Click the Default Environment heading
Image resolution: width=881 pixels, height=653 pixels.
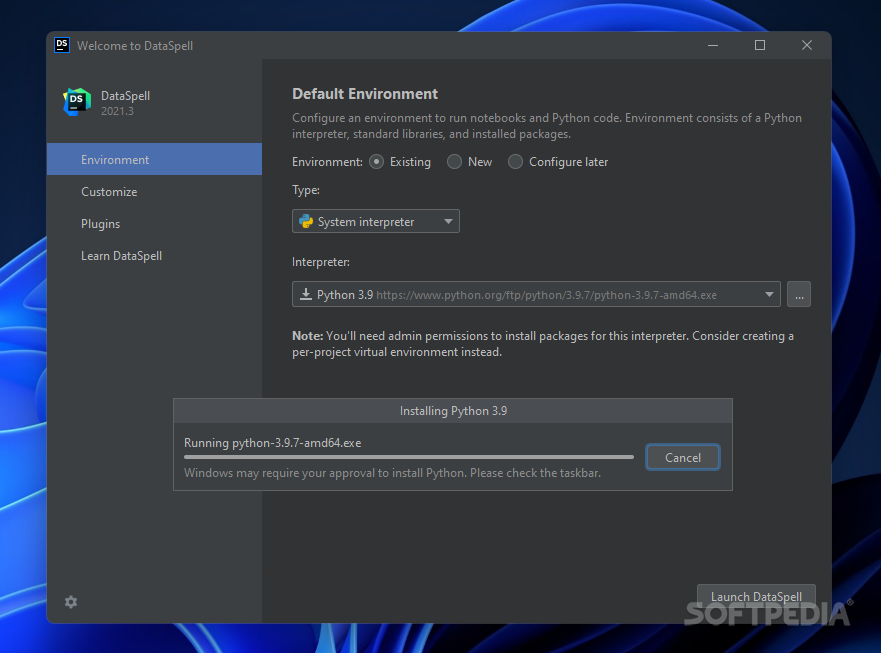[x=365, y=94]
